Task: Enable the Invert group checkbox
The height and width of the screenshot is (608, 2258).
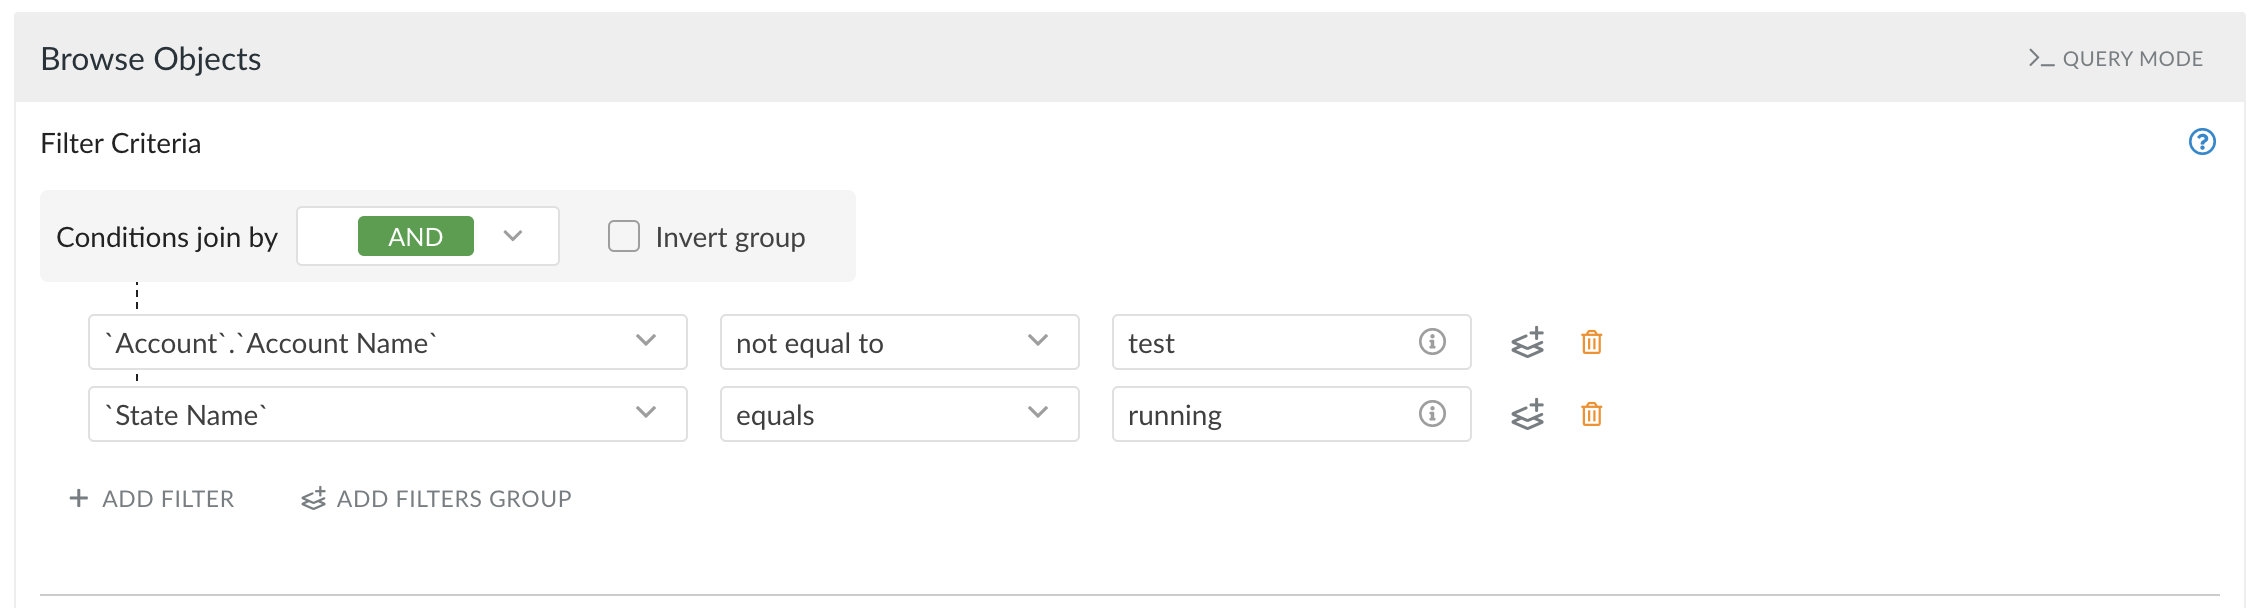Action: pos(624,236)
